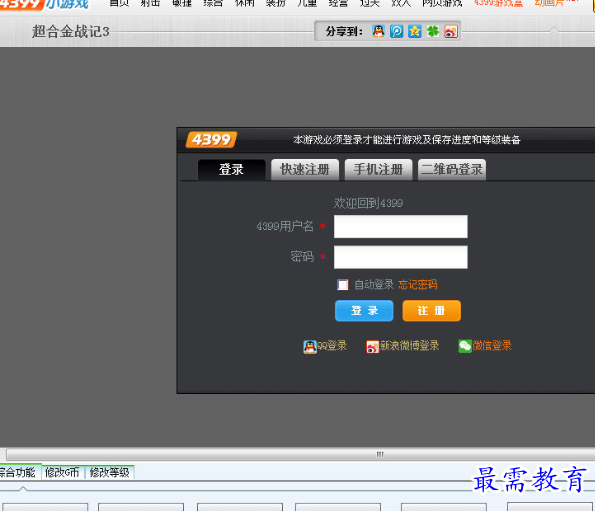Screen dimensions: 595x511
Task: Click the 4399 logo in login dialog
Action: 211,140
